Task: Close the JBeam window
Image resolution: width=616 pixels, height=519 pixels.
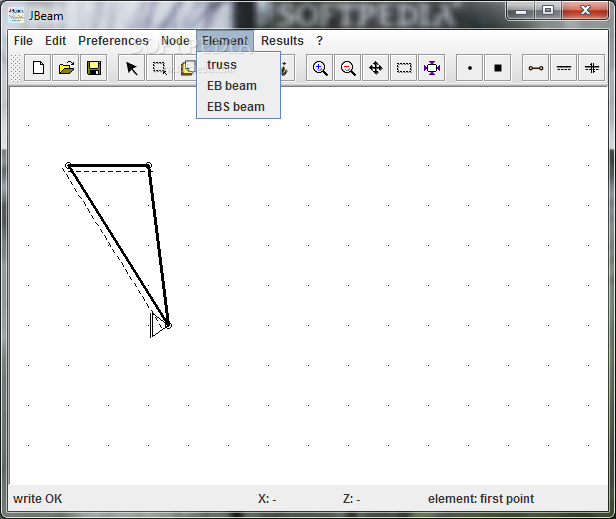Action: tap(585, 11)
